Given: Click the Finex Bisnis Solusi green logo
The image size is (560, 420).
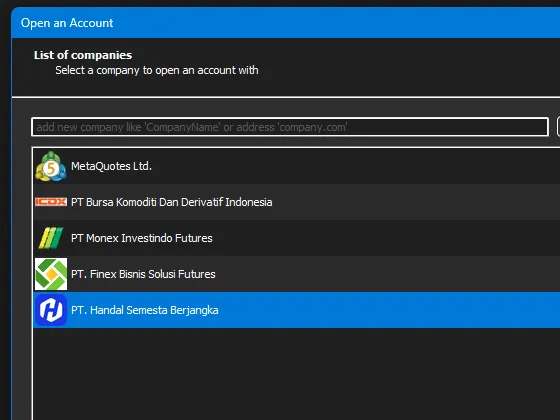Looking at the screenshot, I should tap(51, 274).
